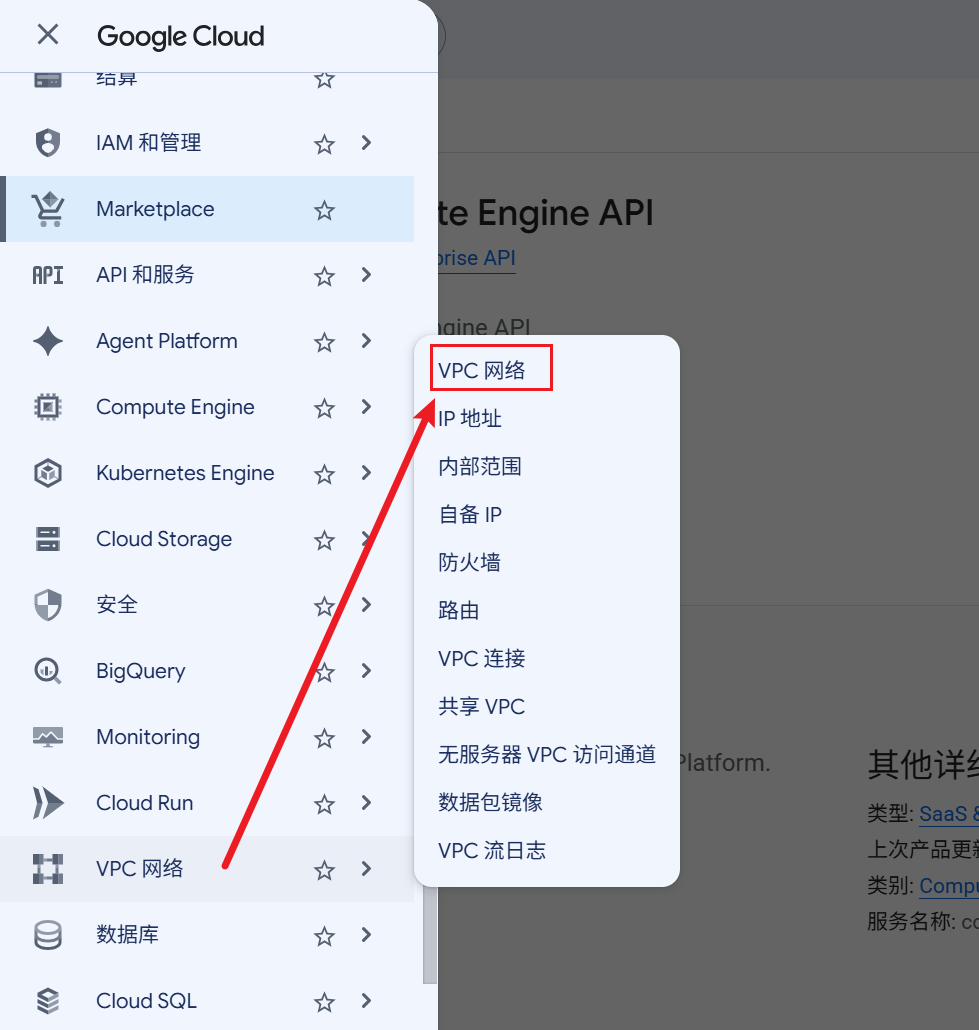Open the 安全 menu label
Viewport: 979px width, 1030px height.
tap(117, 605)
